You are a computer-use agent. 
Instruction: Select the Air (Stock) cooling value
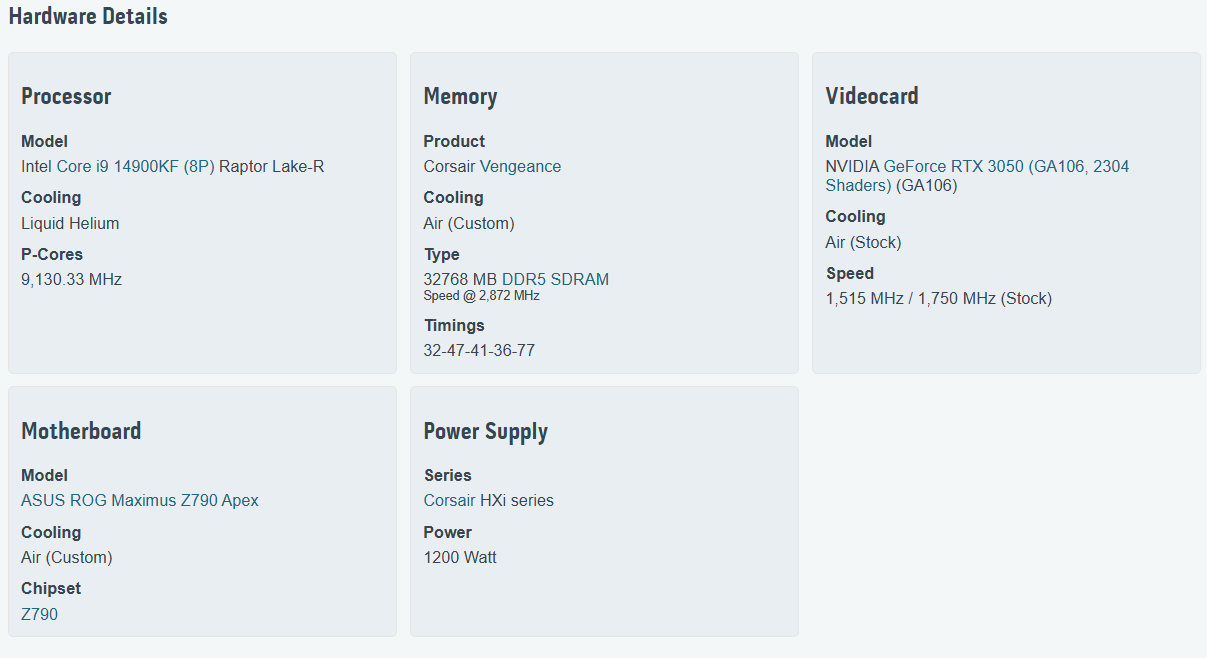pos(863,242)
